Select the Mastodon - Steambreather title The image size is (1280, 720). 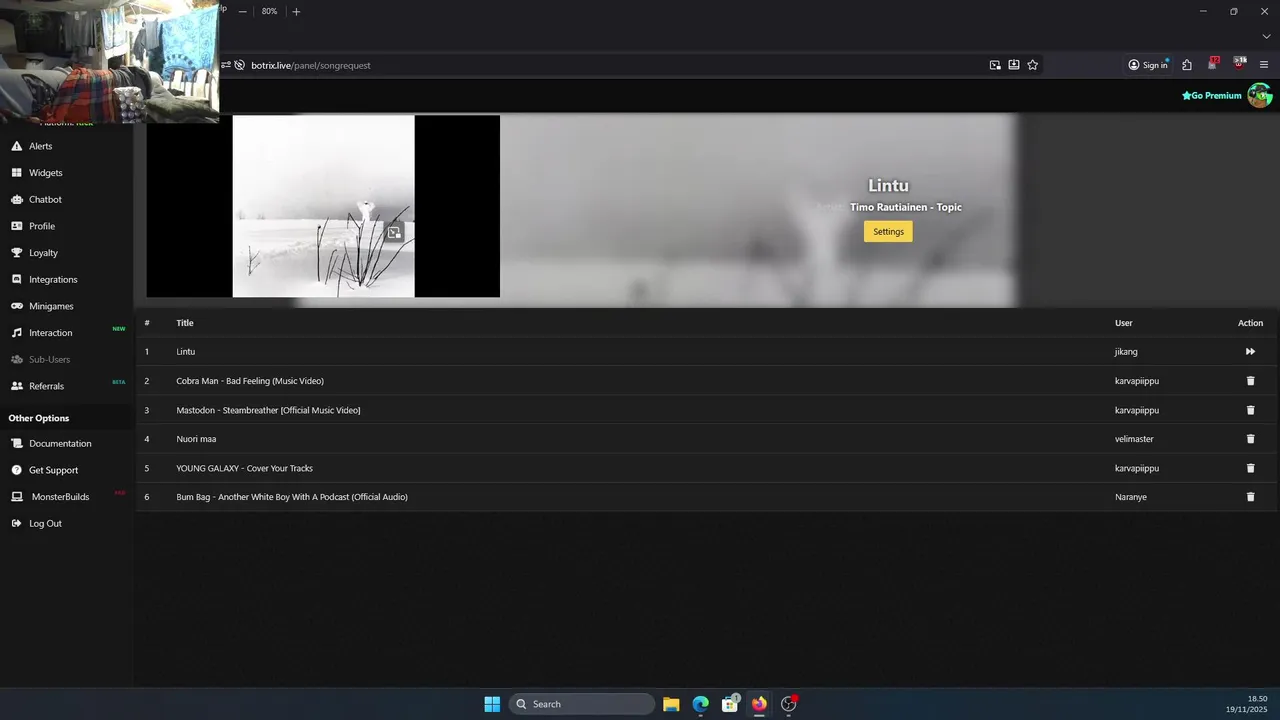pos(268,410)
